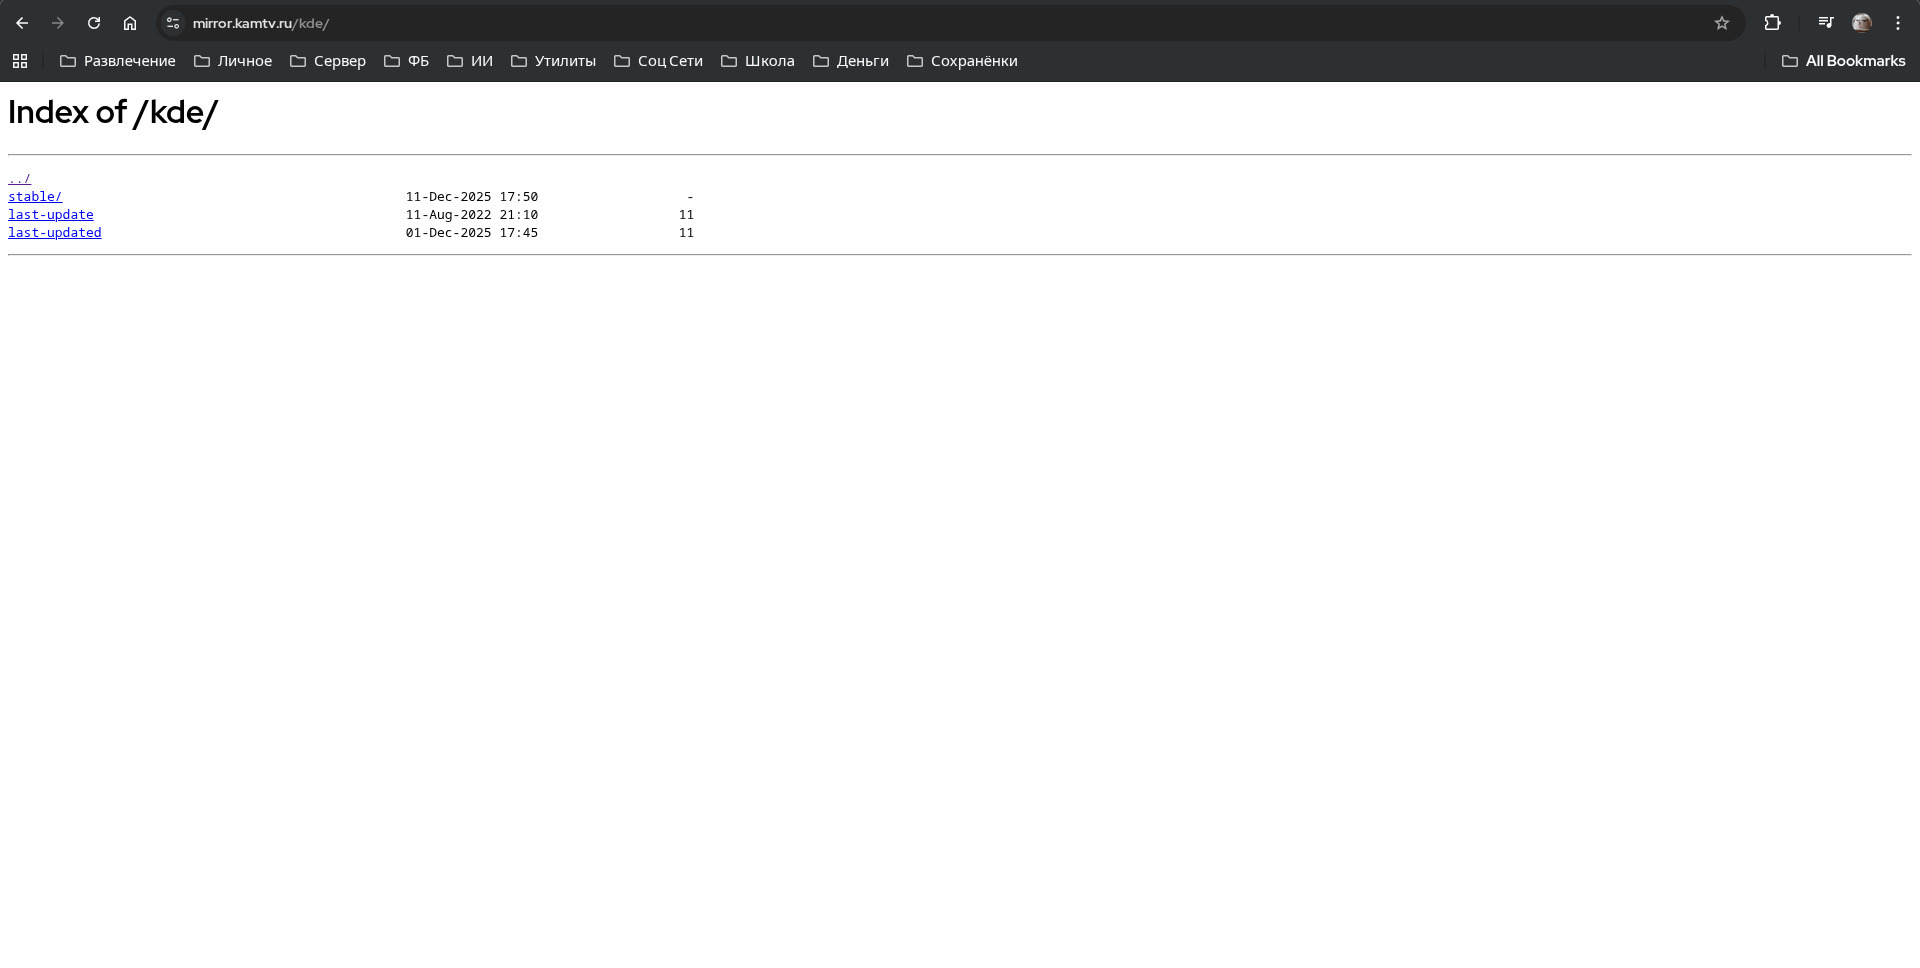
Task: Open the Школа bookmarks folder
Action: (758, 61)
